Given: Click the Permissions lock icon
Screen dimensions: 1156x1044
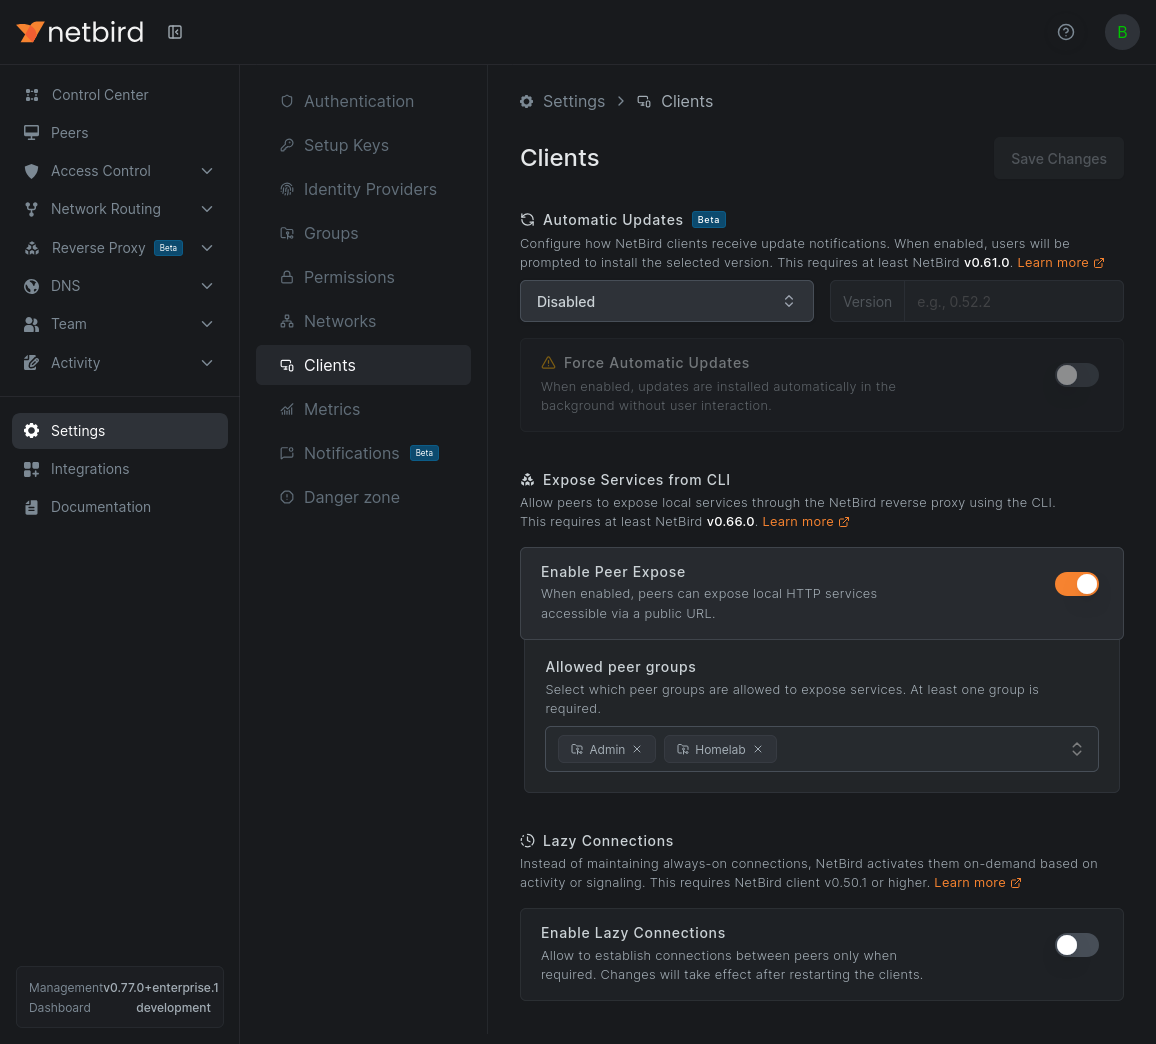Looking at the screenshot, I should point(287,277).
